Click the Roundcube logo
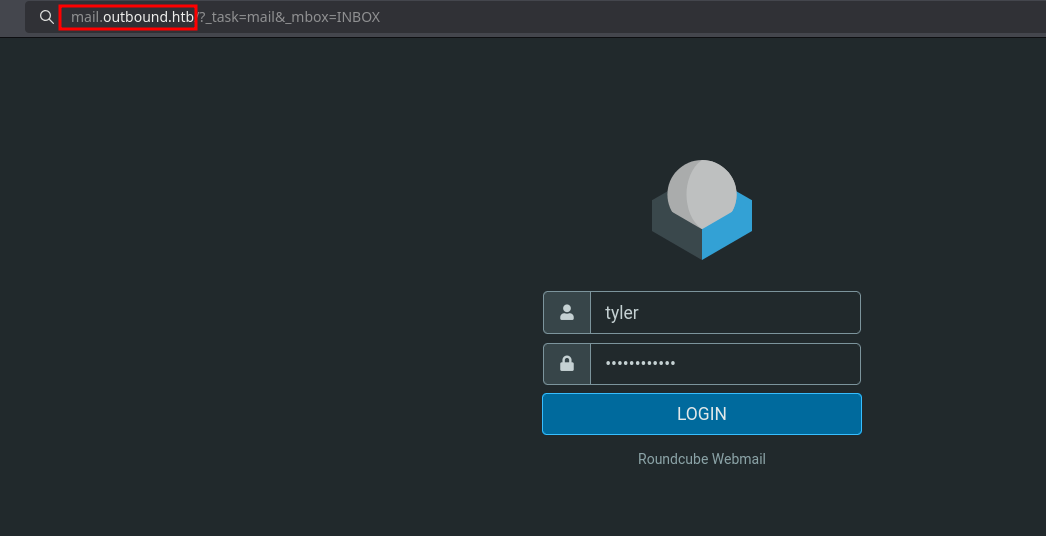Screen dimensions: 1046x536 702,210
